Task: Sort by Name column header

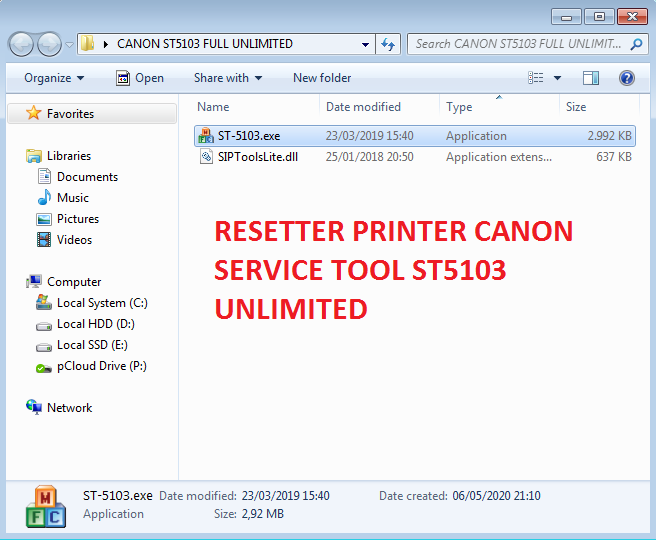Action: click(256, 107)
